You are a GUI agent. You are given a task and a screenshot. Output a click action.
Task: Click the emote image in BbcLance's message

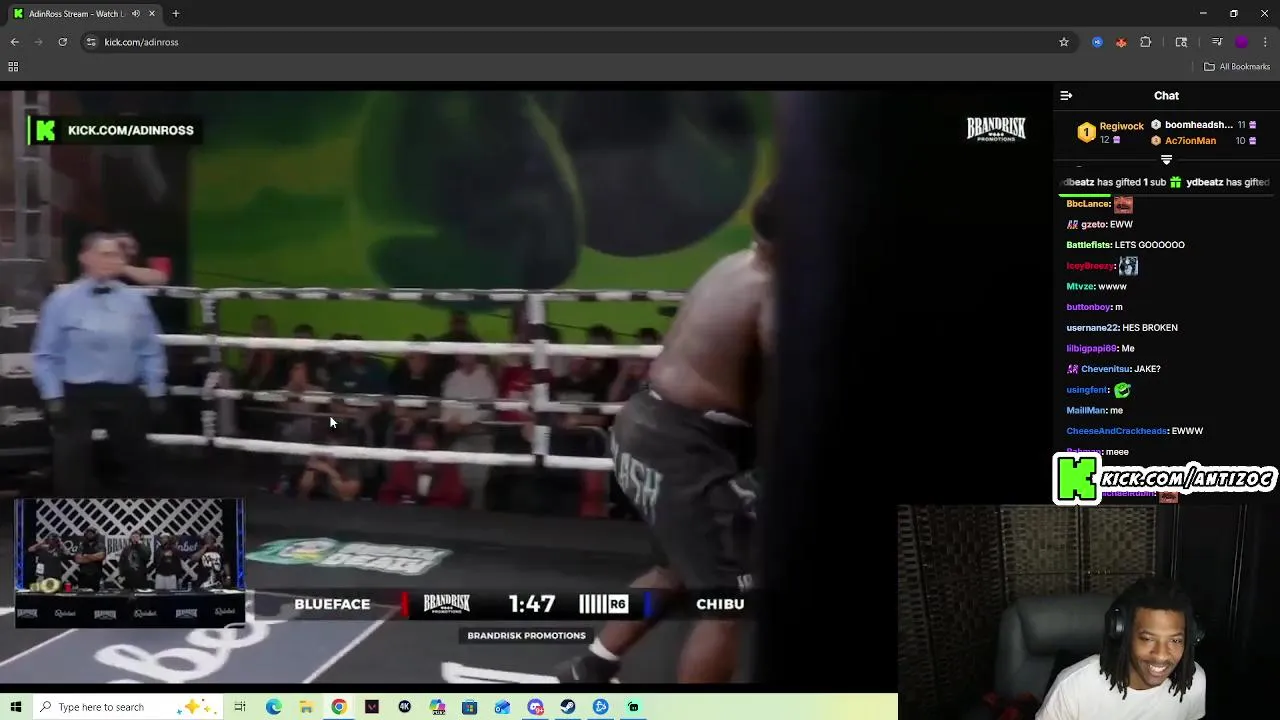pyautogui.click(x=1123, y=204)
